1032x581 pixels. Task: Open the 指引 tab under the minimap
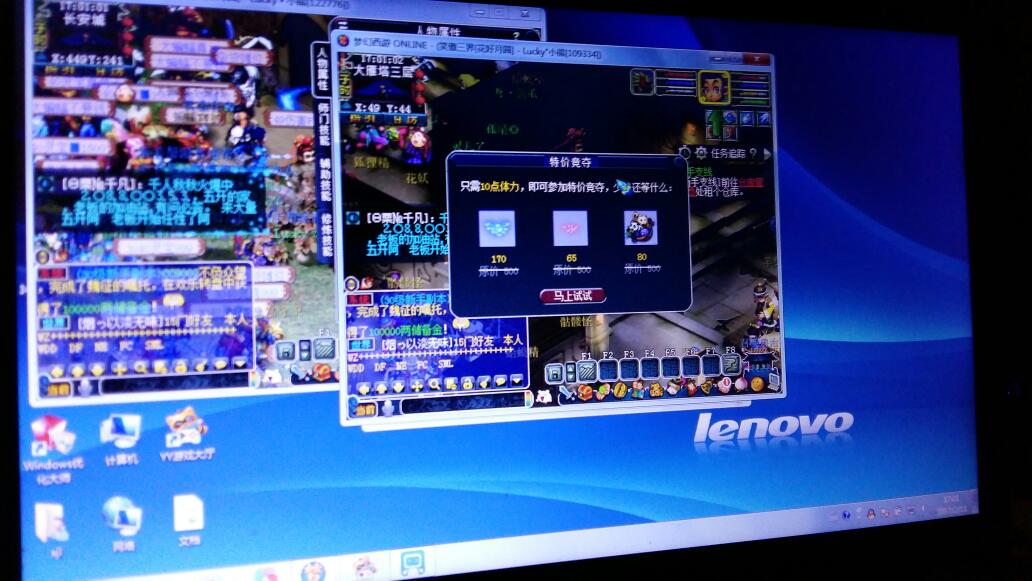[364, 118]
